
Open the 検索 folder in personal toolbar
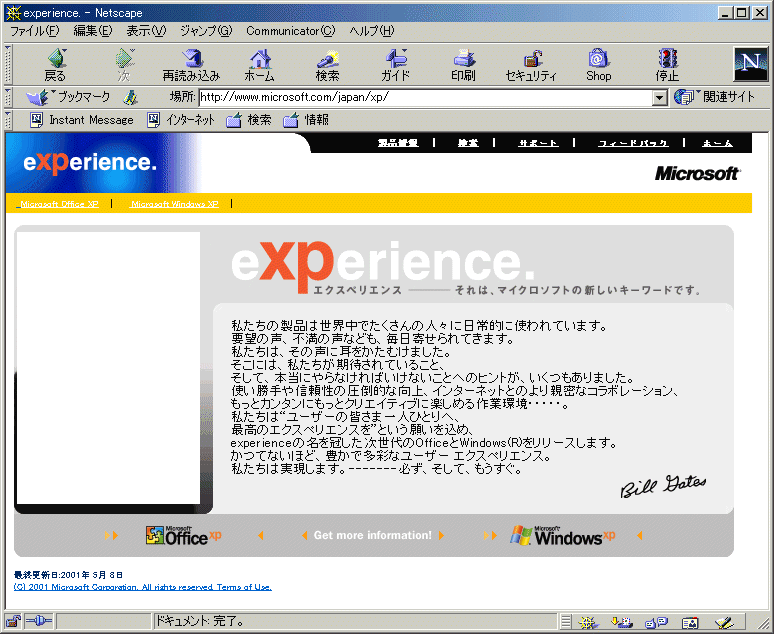[x=249, y=120]
